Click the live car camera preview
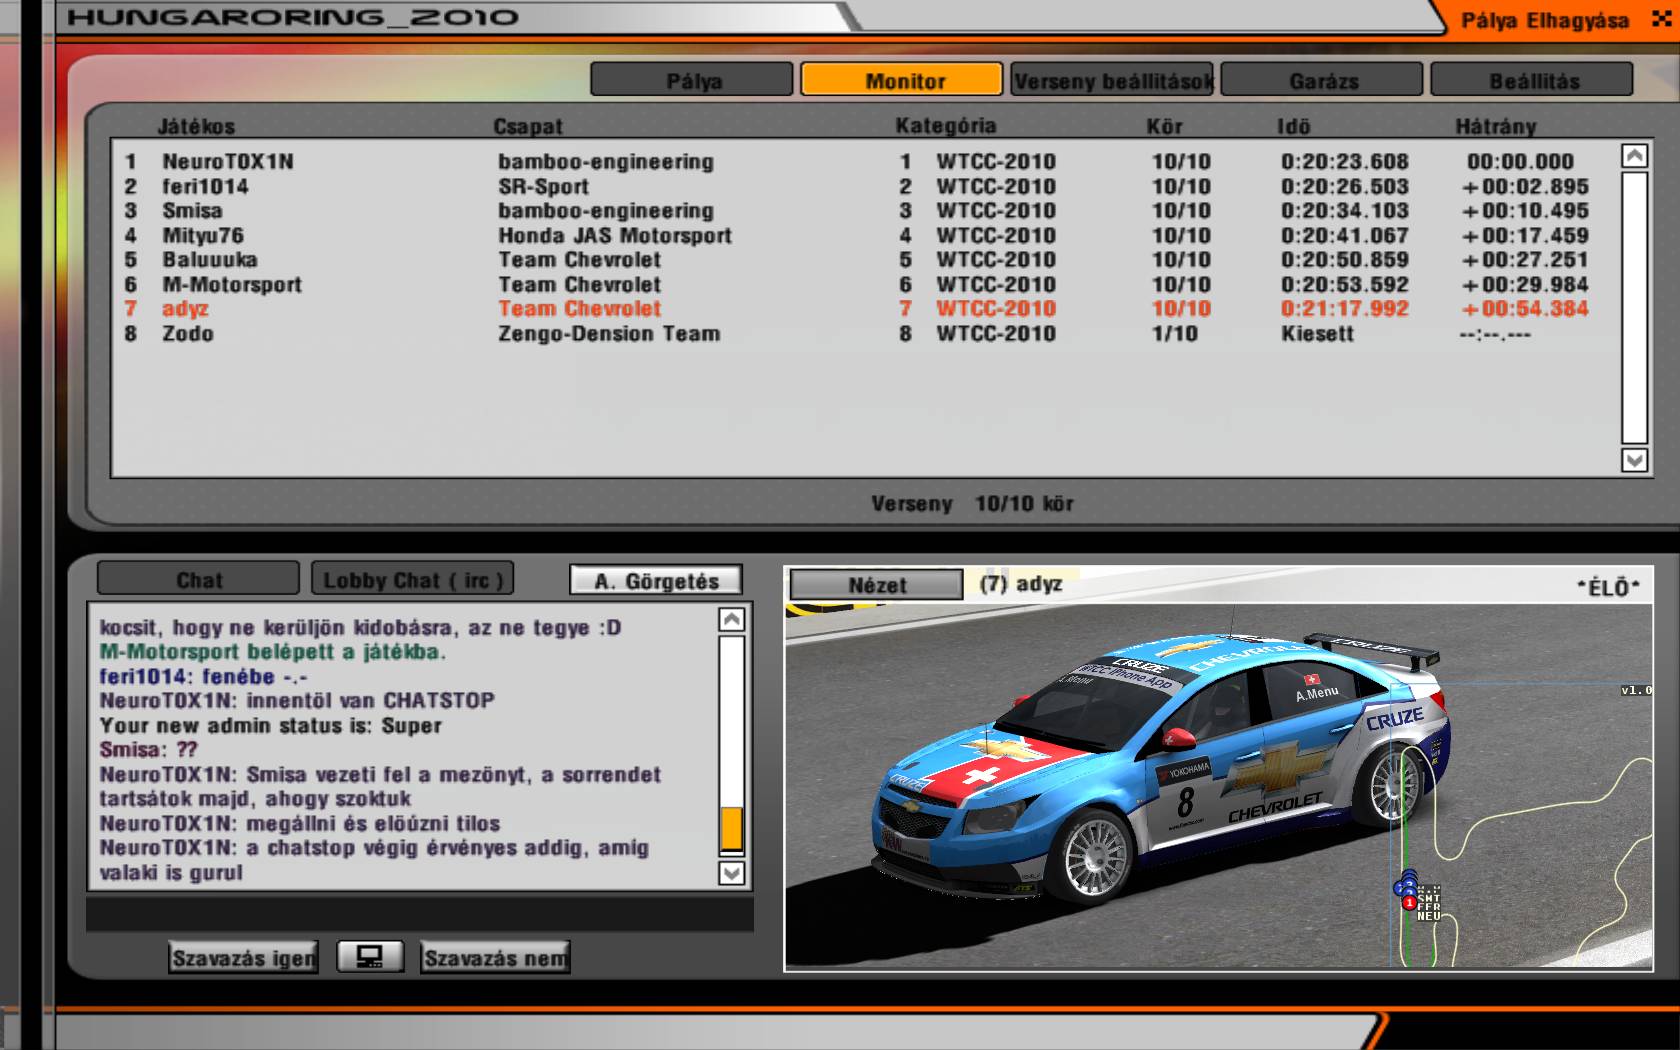Viewport: 1680px width, 1050px height. coord(1218,786)
